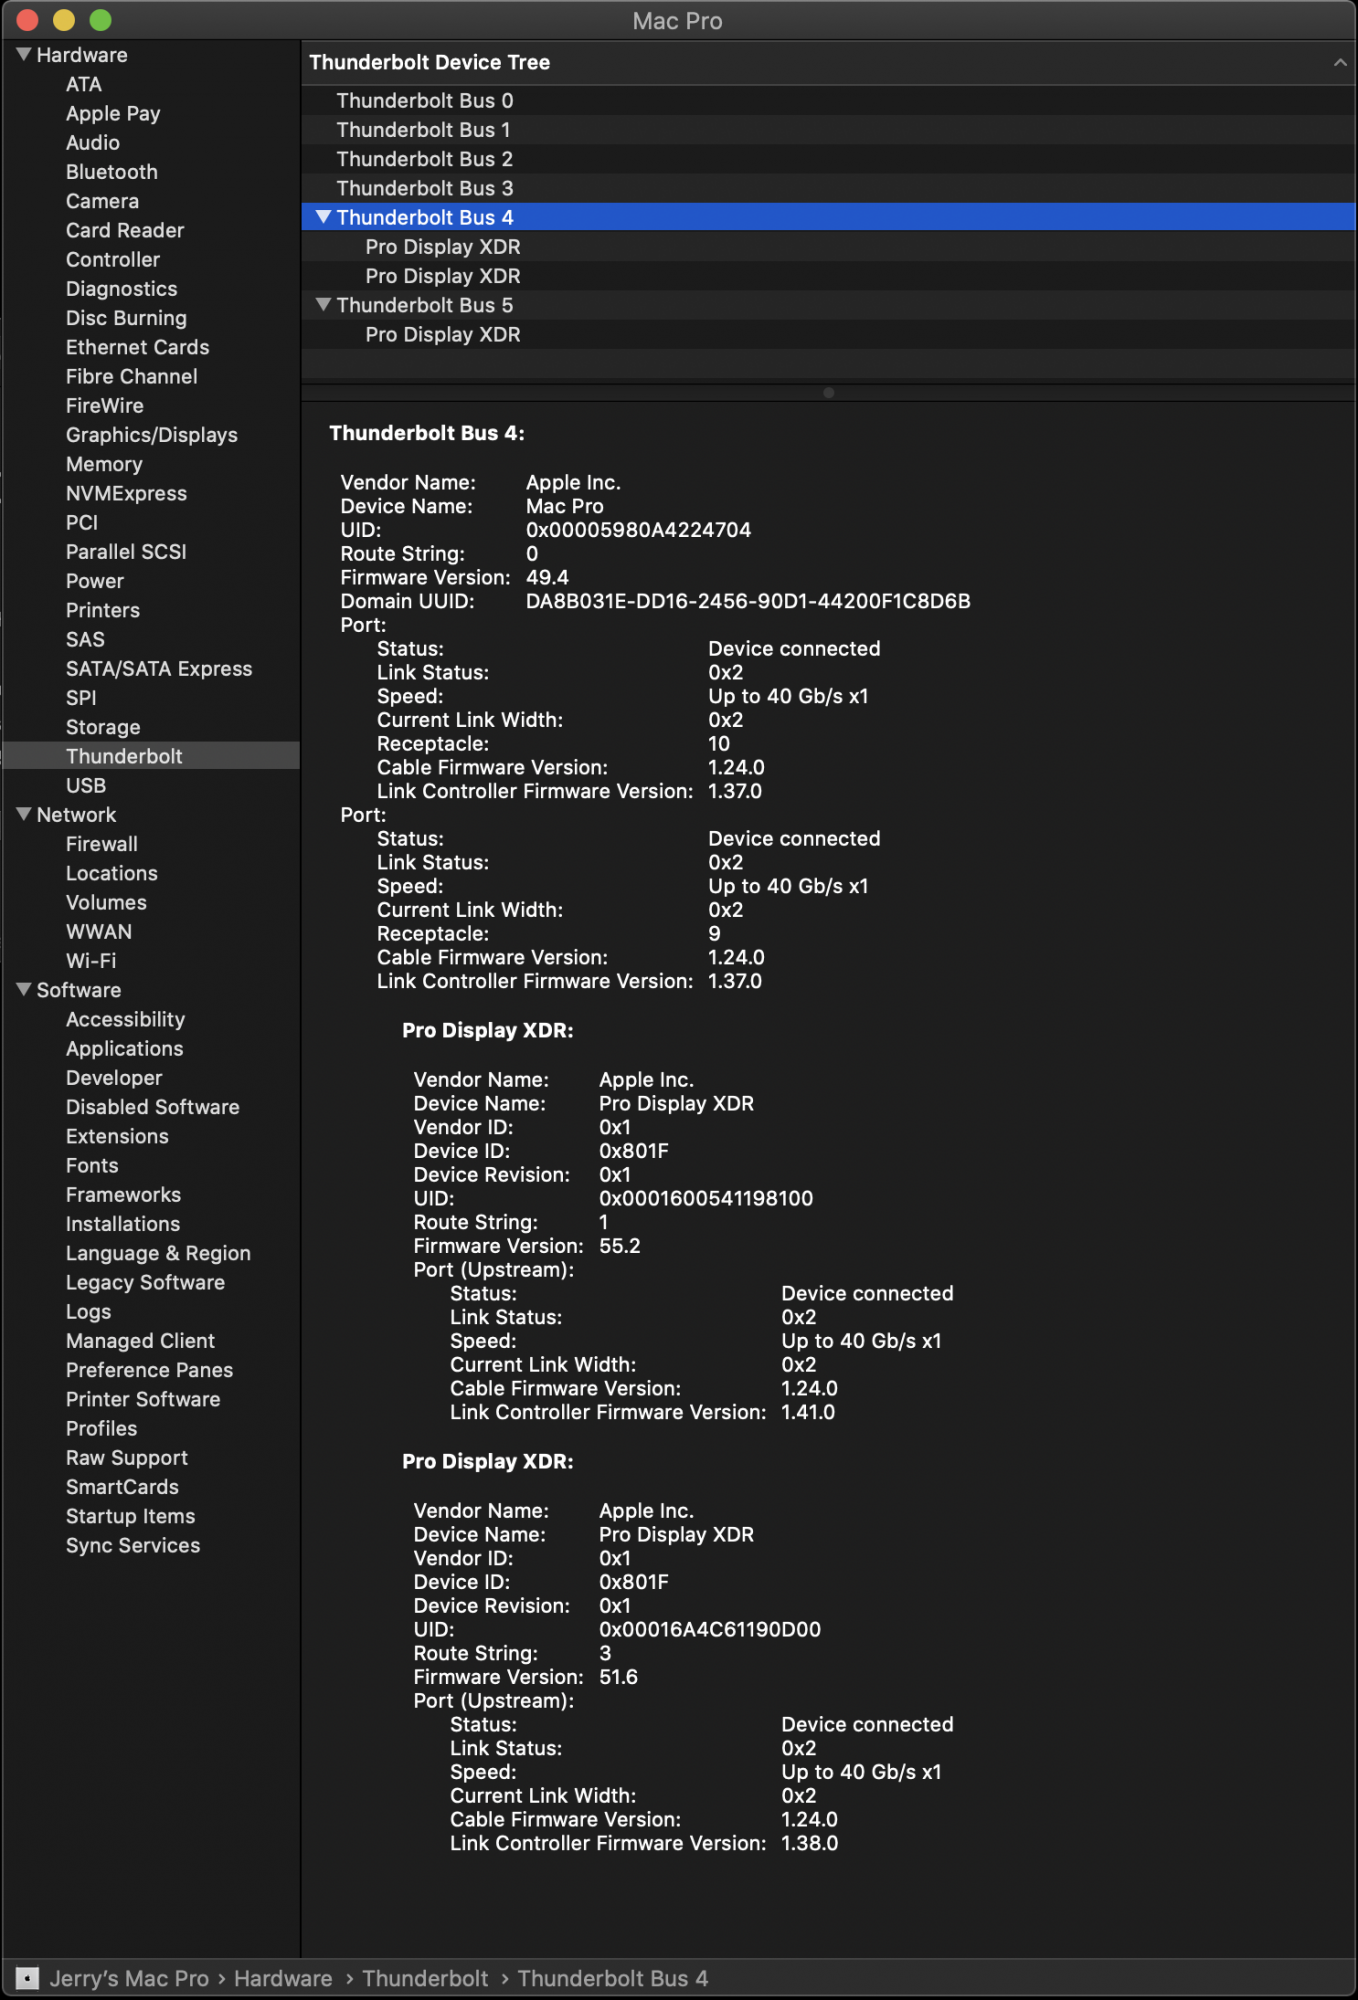Select Thunderbolt Bus 1 row
The height and width of the screenshot is (2000, 1358).
click(x=828, y=130)
